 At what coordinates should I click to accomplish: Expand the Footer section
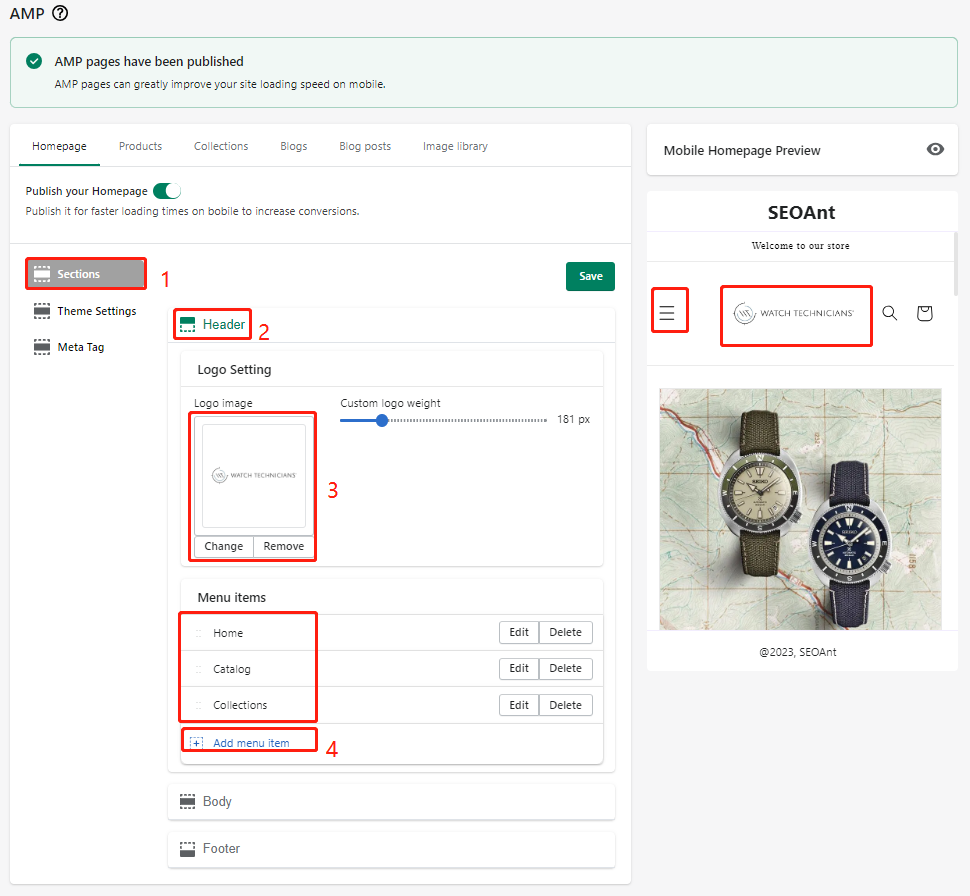[x=391, y=849]
